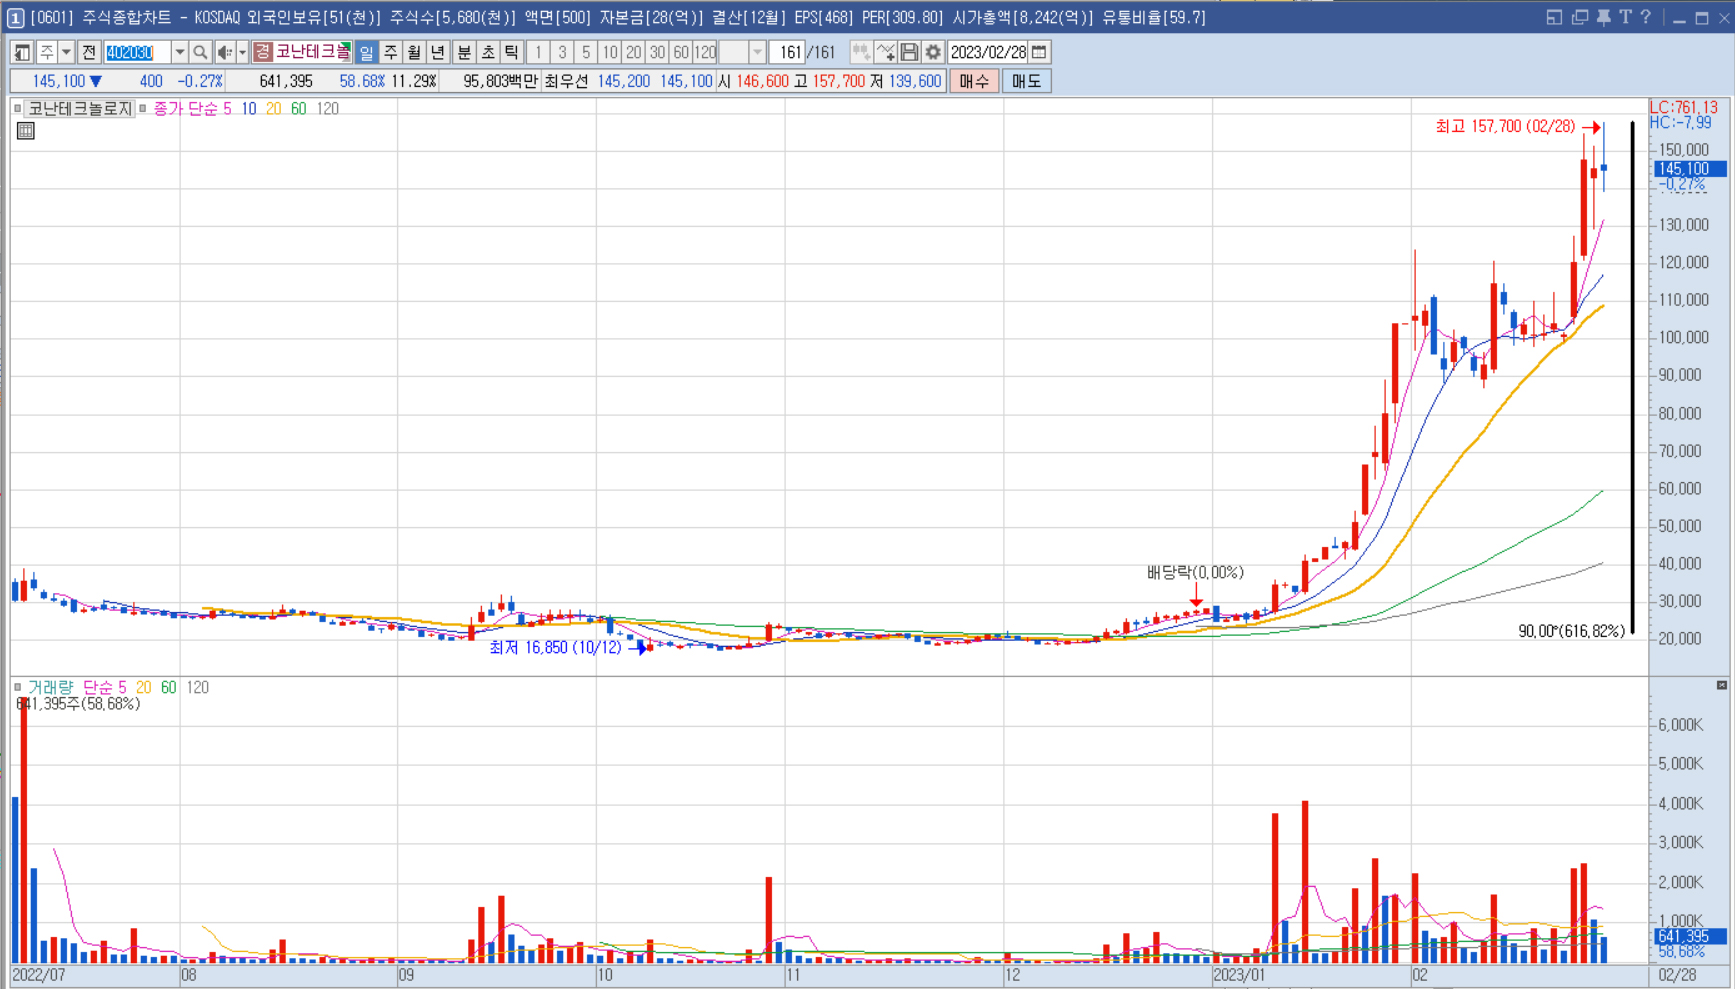Open the 주 category dropdown arrow
The image size is (1735, 989).
tap(66, 52)
